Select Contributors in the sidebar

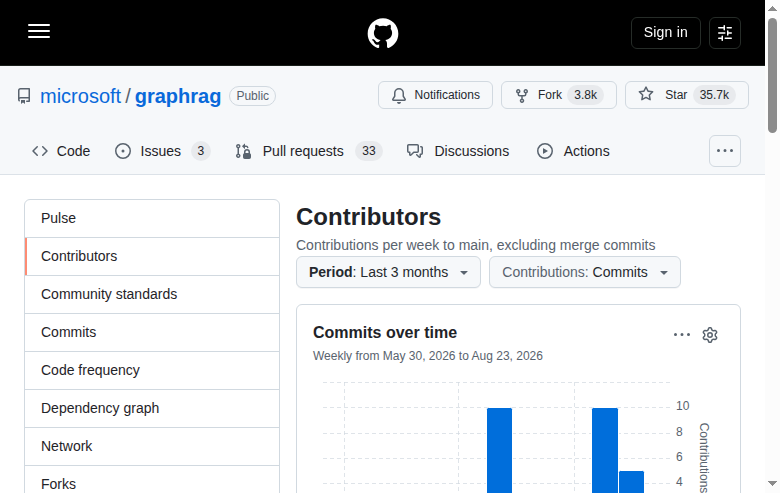coord(152,256)
